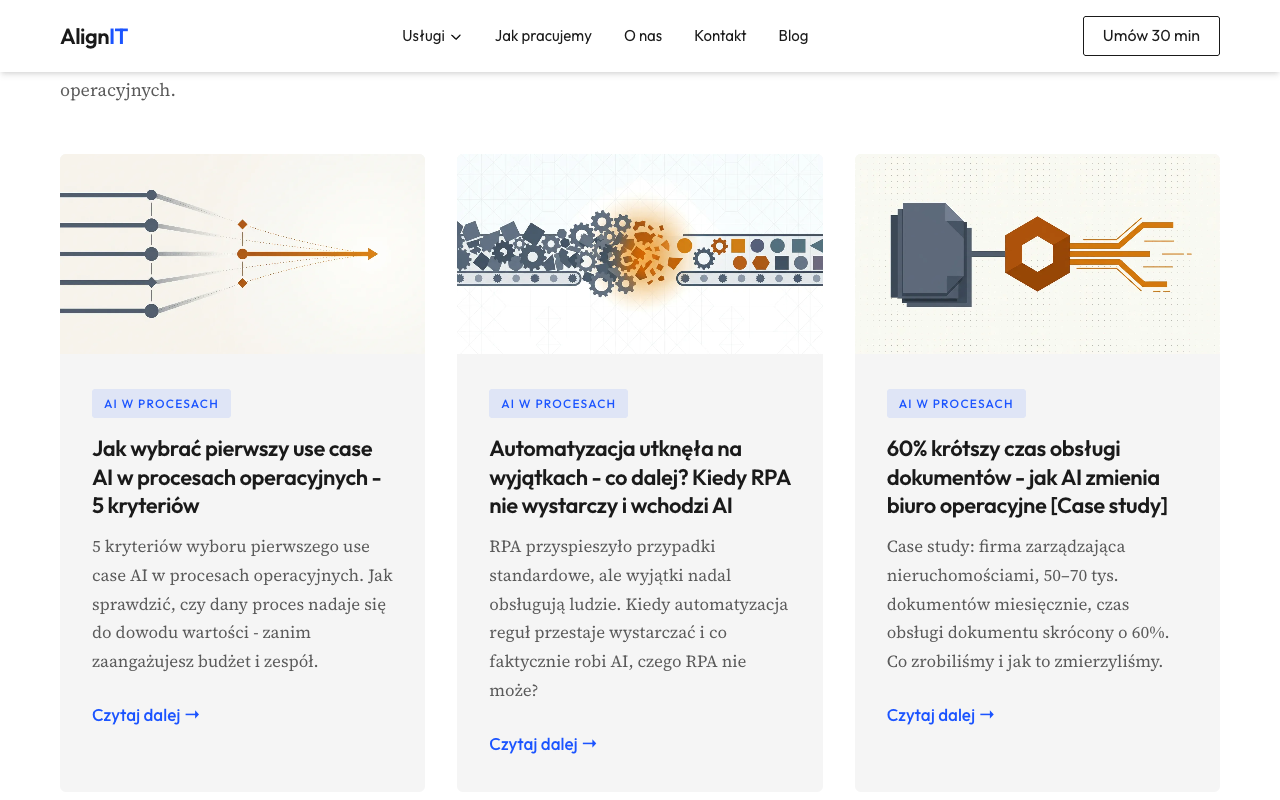Navigate to Kontakt
1280x800 pixels.
[720, 36]
